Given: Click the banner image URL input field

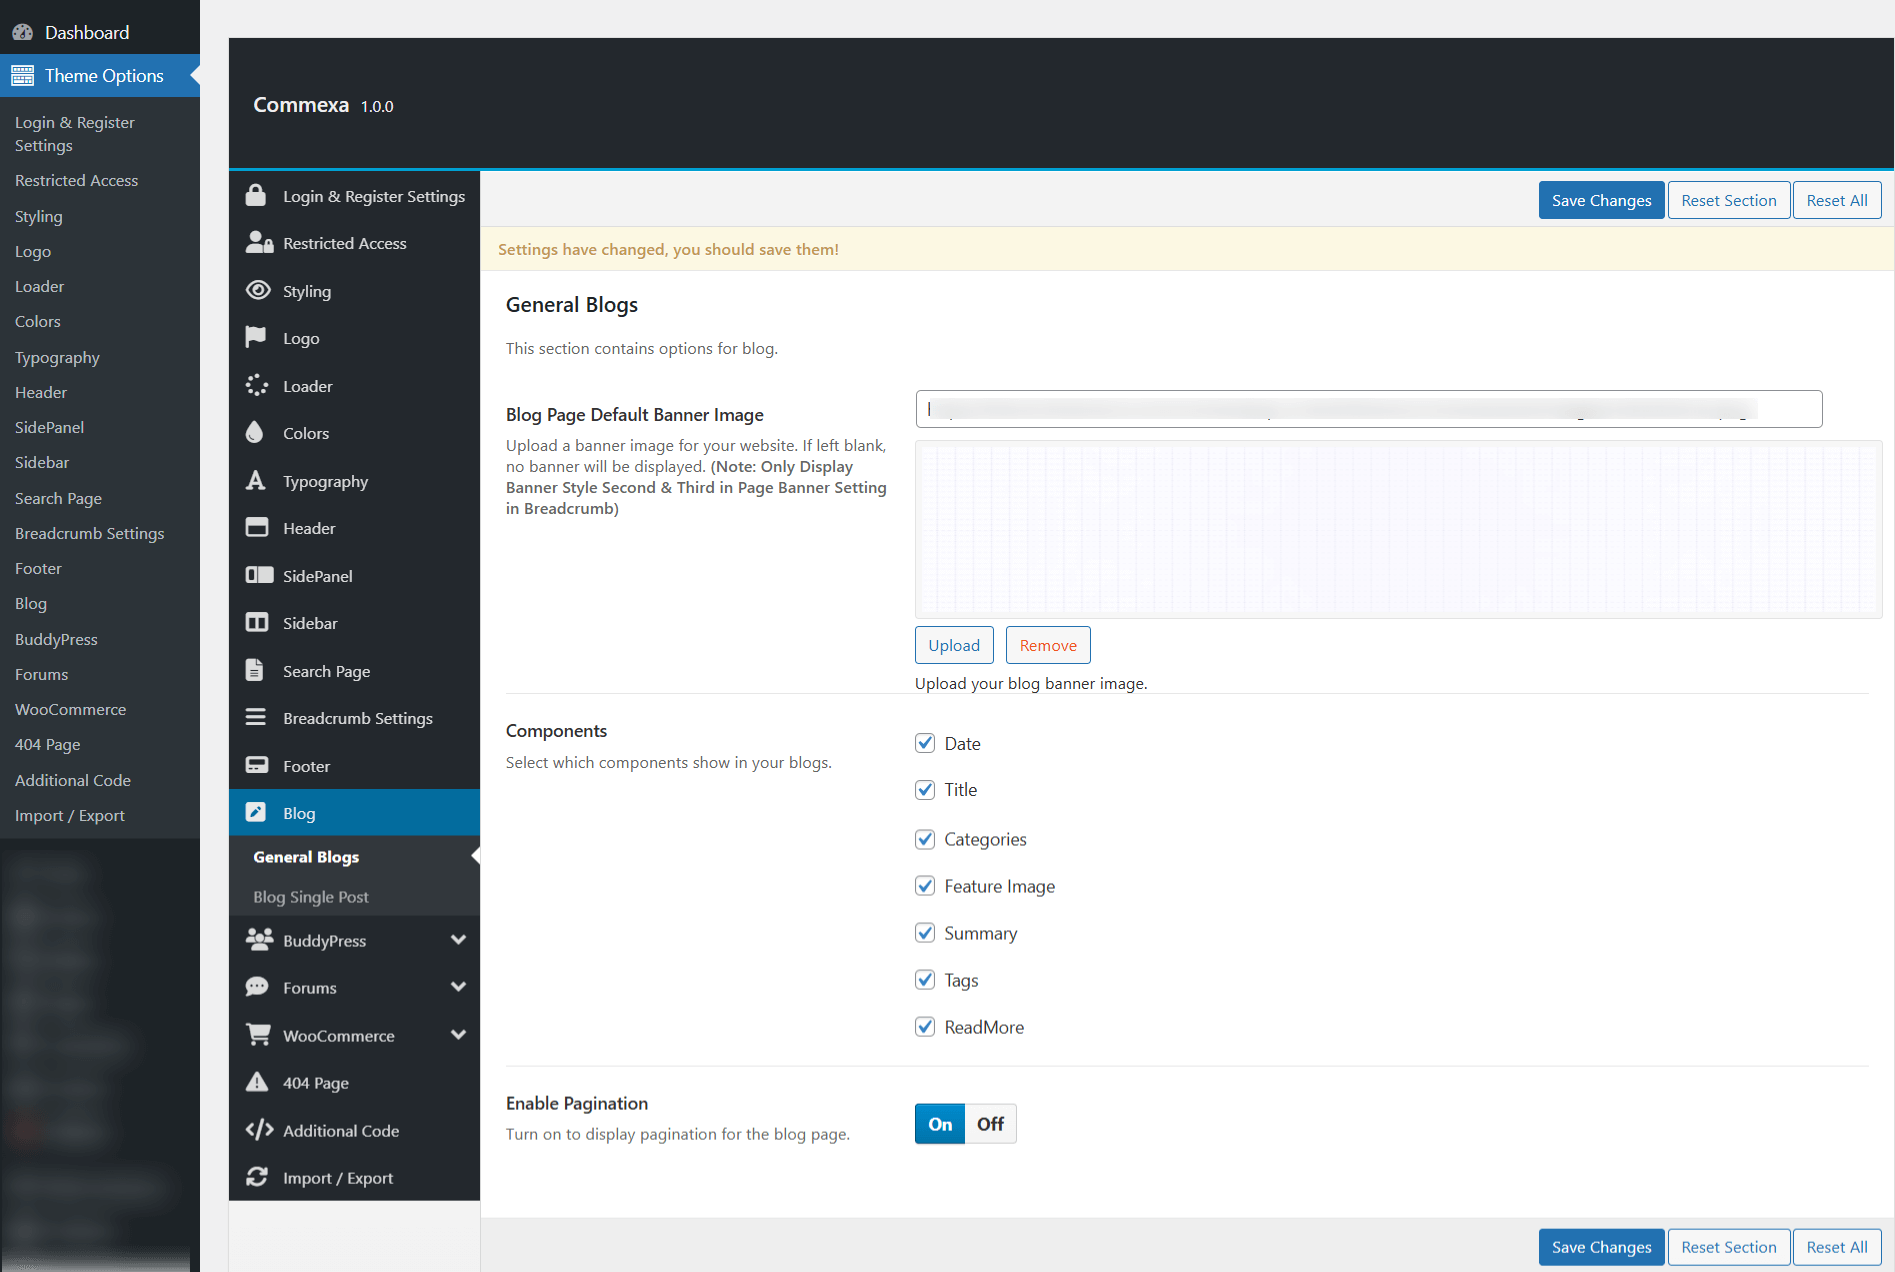Looking at the screenshot, I should pos(1368,409).
